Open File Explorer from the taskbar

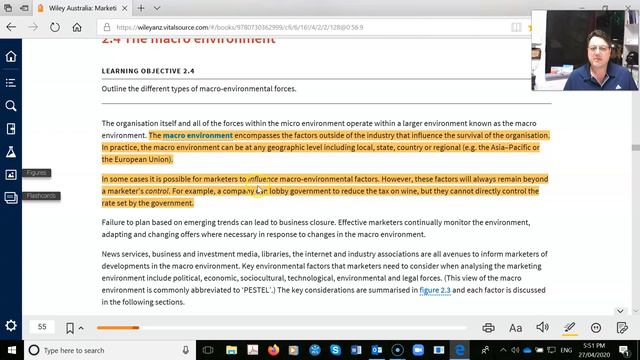pyautogui.click(x=231, y=350)
